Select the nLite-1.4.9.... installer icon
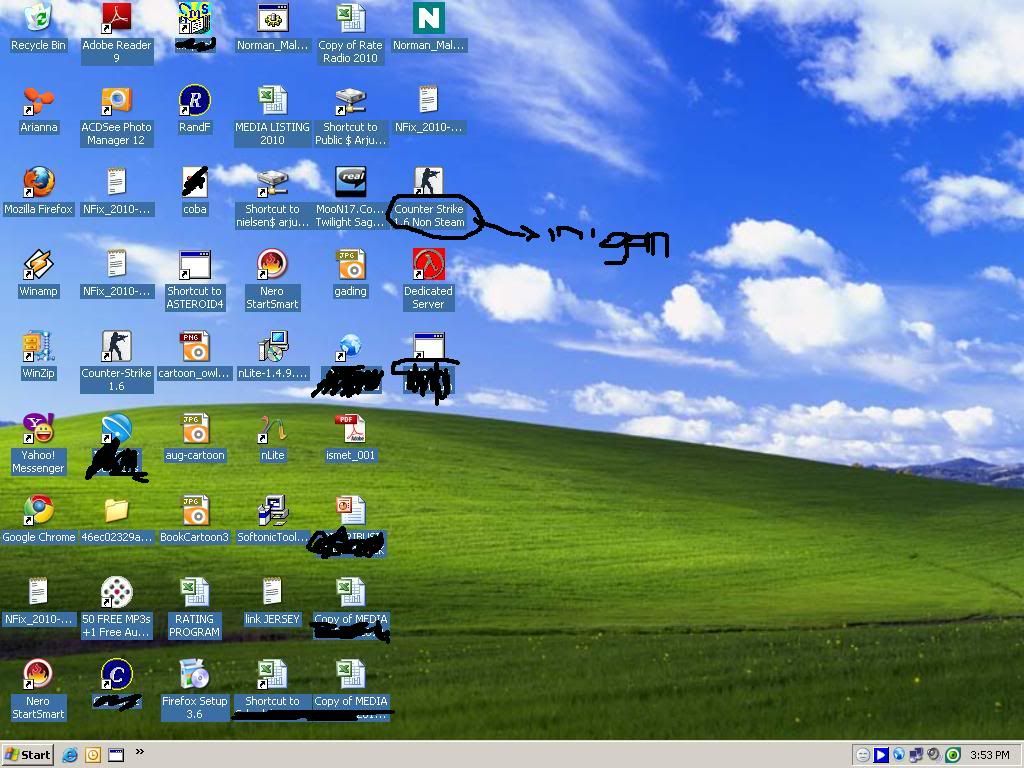1024x768 pixels. pos(272,355)
